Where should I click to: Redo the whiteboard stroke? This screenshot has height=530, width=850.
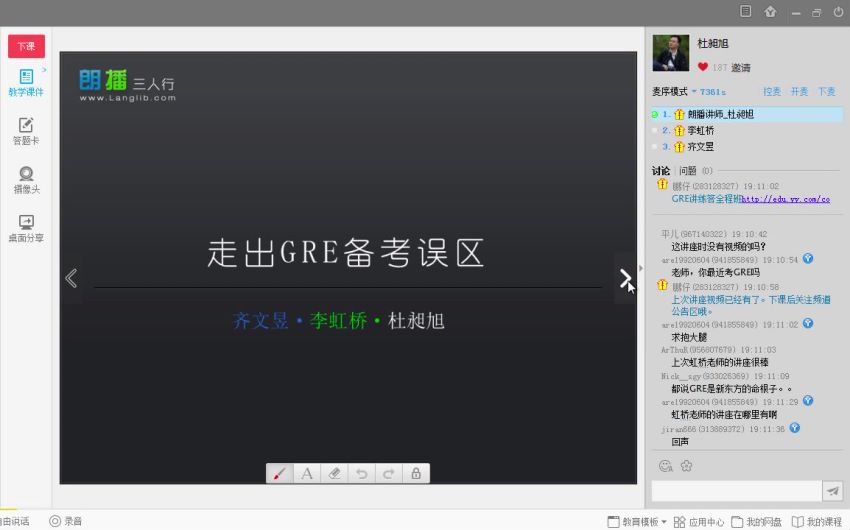coord(389,474)
